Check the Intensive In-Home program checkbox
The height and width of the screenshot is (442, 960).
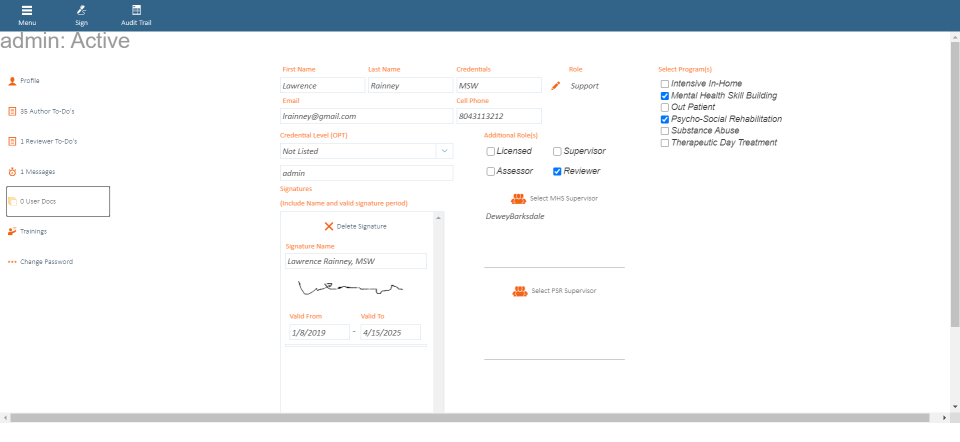(665, 84)
